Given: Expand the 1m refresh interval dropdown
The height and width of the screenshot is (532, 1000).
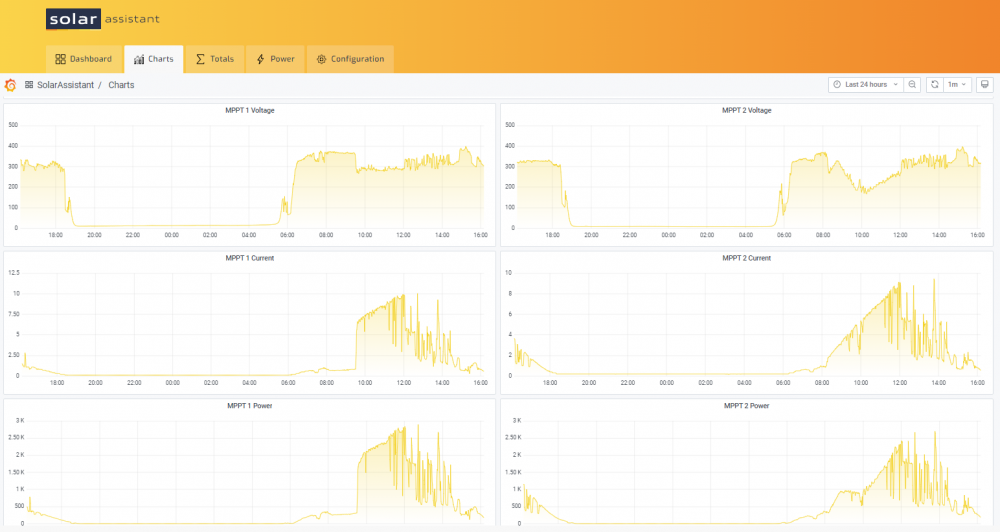Looking at the screenshot, I should tap(957, 85).
